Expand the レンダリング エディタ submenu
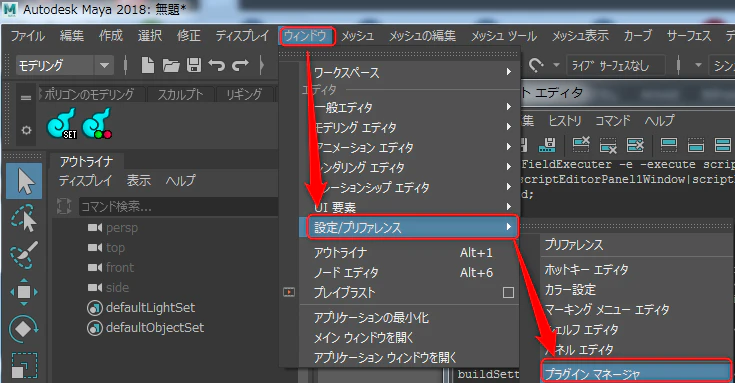Screen dimensions: 735x383 coord(409,167)
